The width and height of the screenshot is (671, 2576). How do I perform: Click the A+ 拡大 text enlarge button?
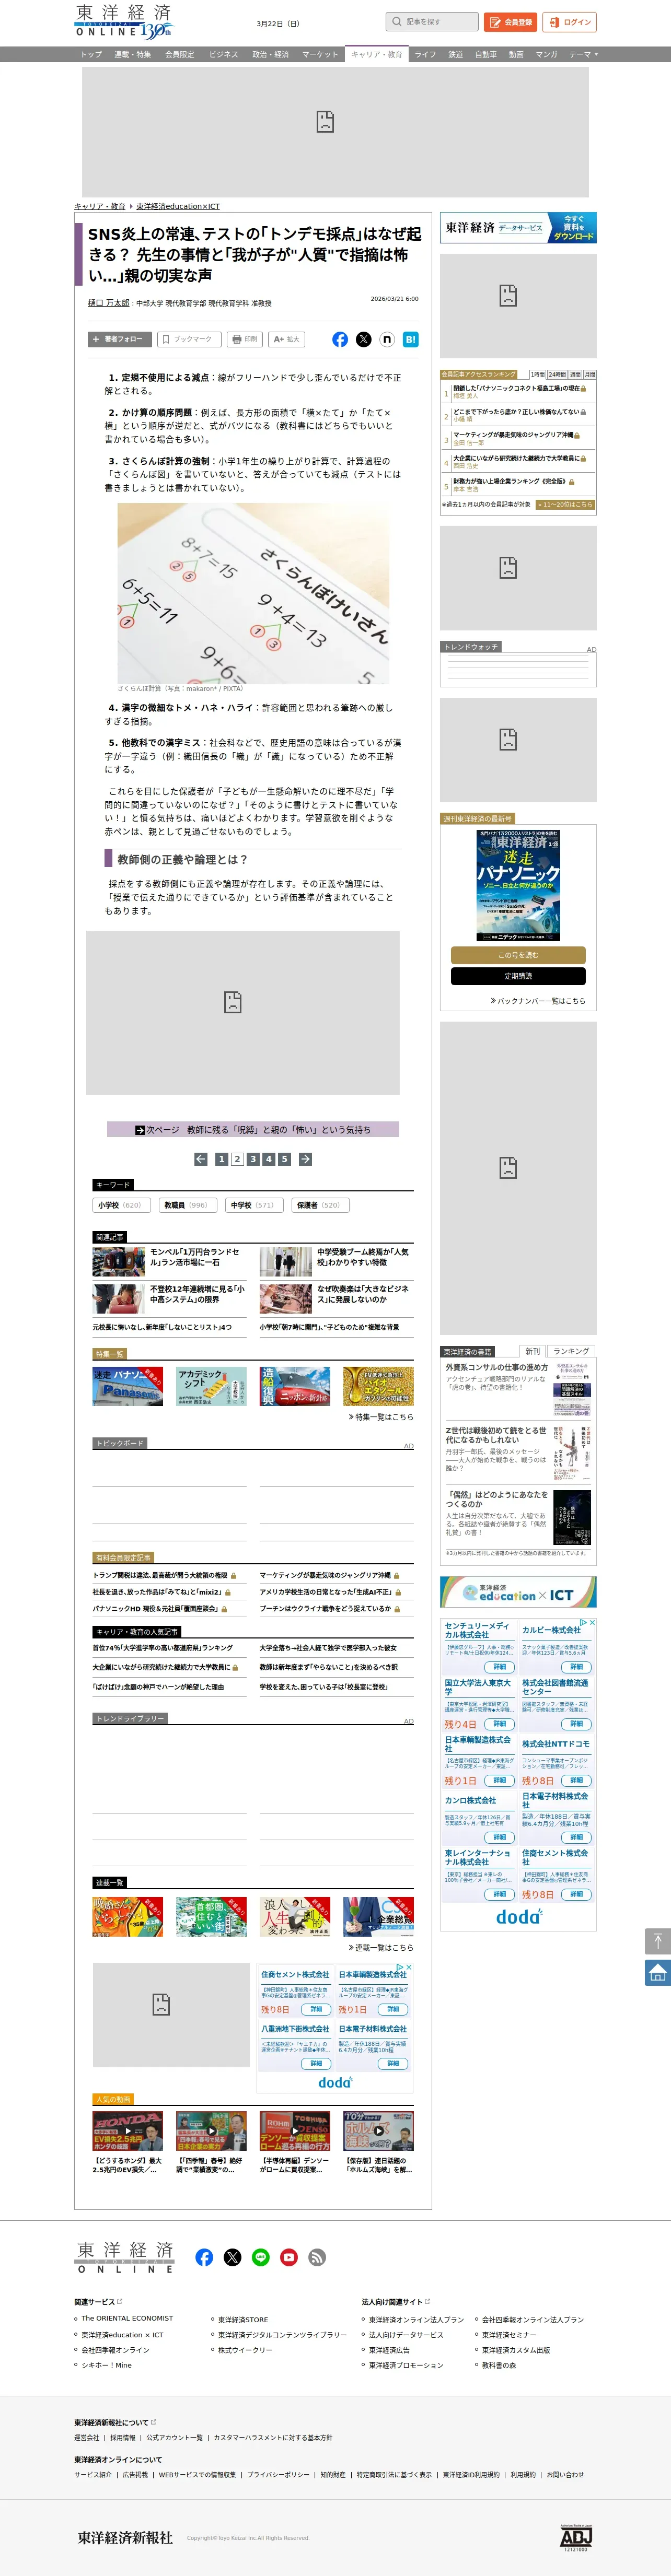(286, 339)
